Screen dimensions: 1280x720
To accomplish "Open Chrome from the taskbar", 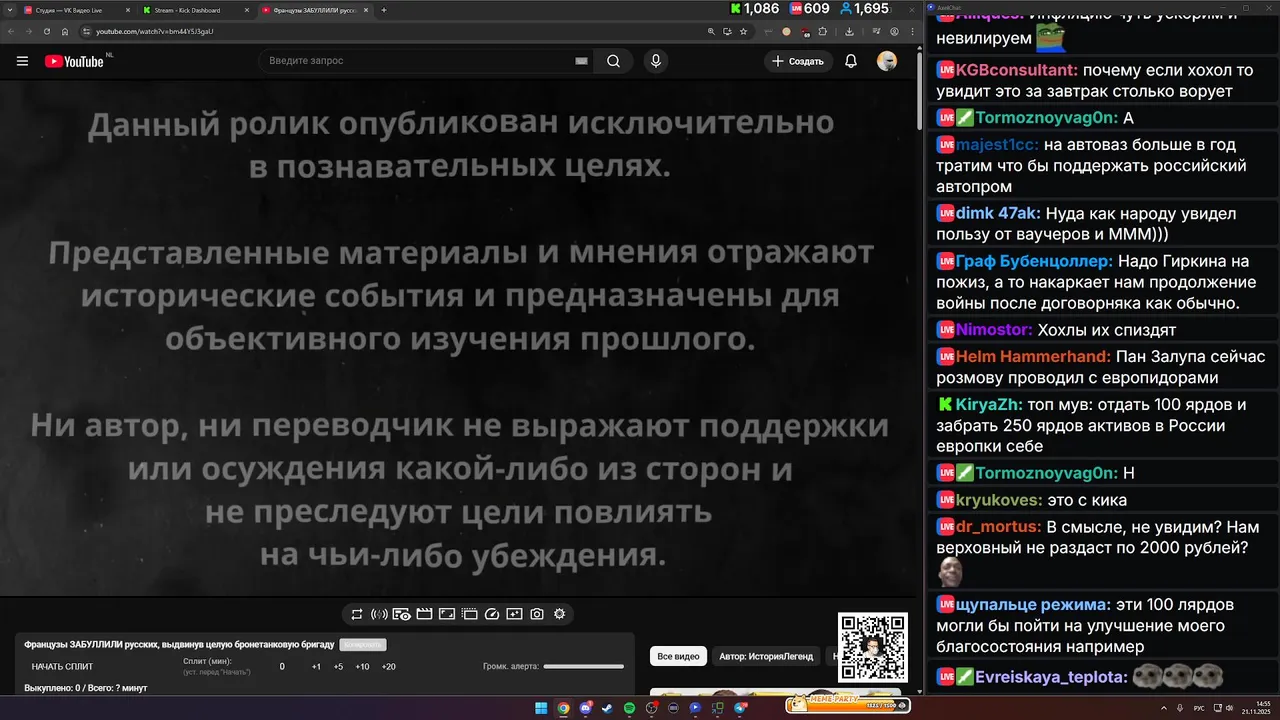I will pos(563,708).
